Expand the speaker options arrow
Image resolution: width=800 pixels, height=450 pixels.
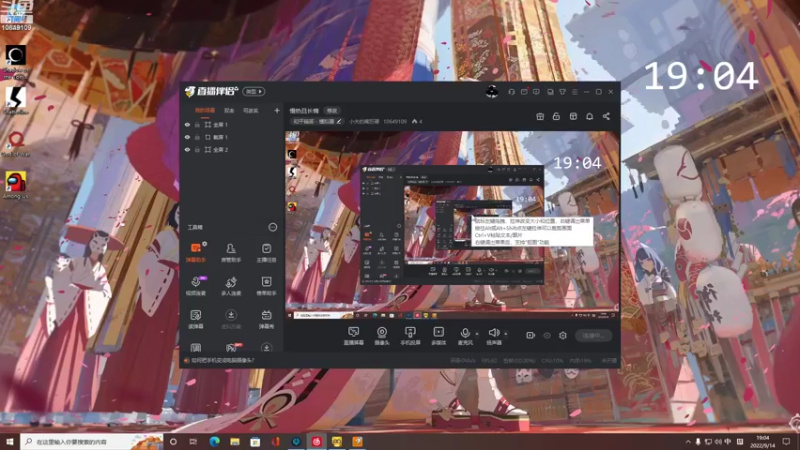[x=506, y=334]
